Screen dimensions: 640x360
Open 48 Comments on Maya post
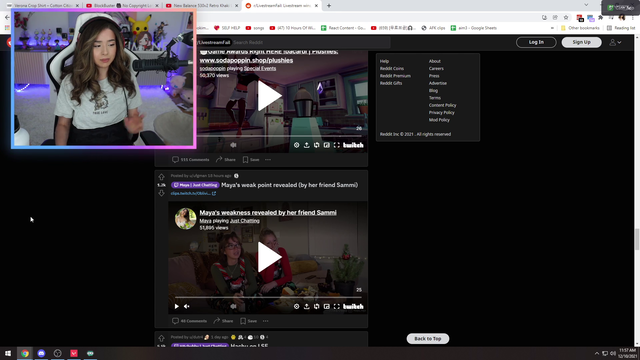click(189, 321)
